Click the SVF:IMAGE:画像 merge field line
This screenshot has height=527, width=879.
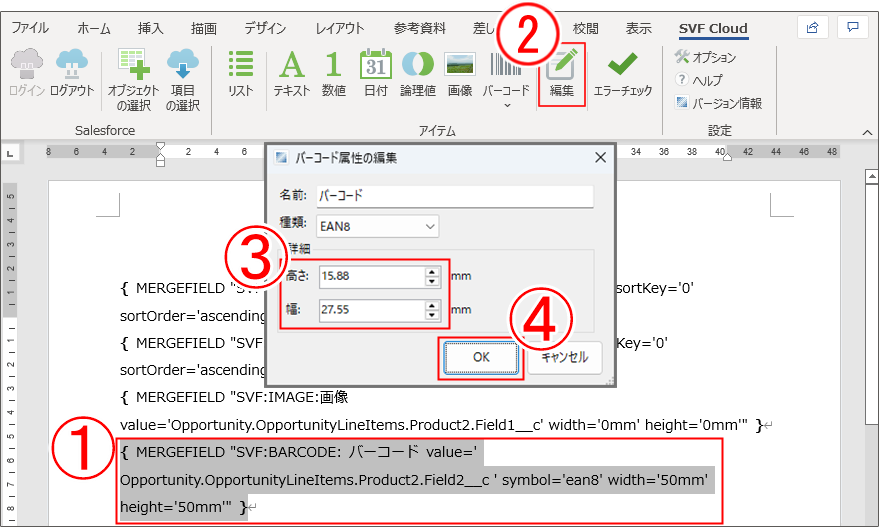(234, 397)
